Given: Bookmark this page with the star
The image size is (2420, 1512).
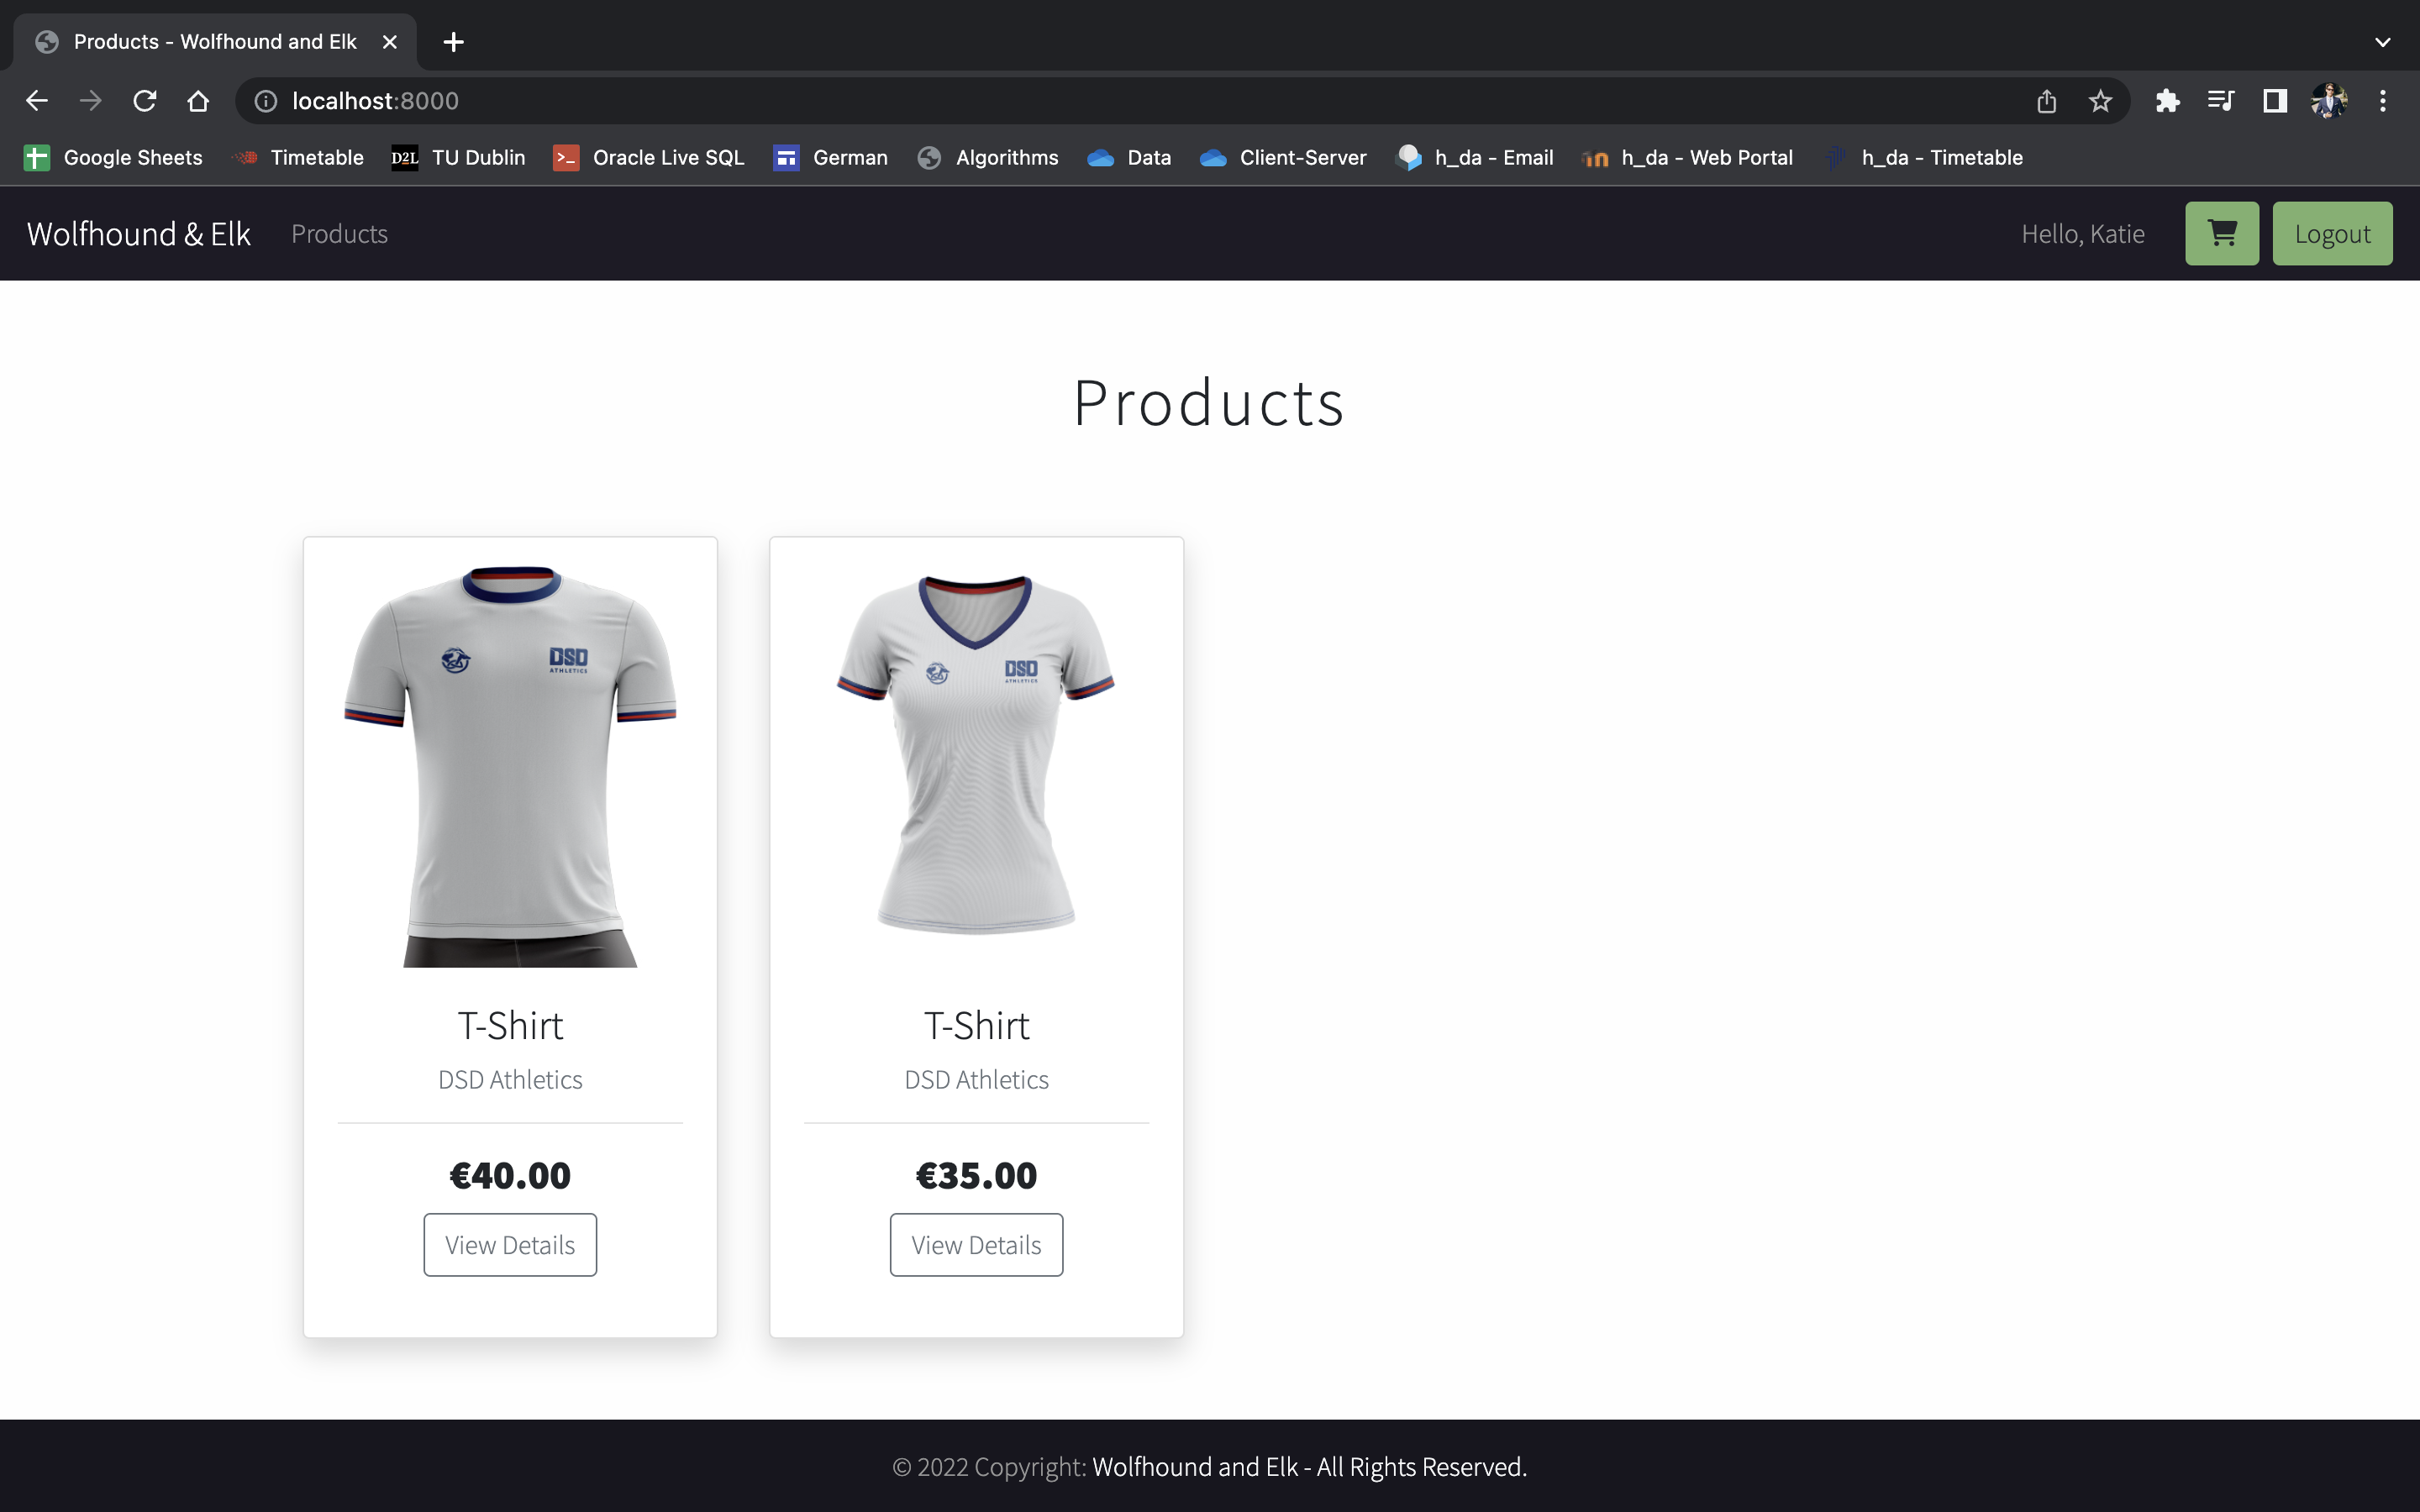Looking at the screenshot, I should point(2100,101).
